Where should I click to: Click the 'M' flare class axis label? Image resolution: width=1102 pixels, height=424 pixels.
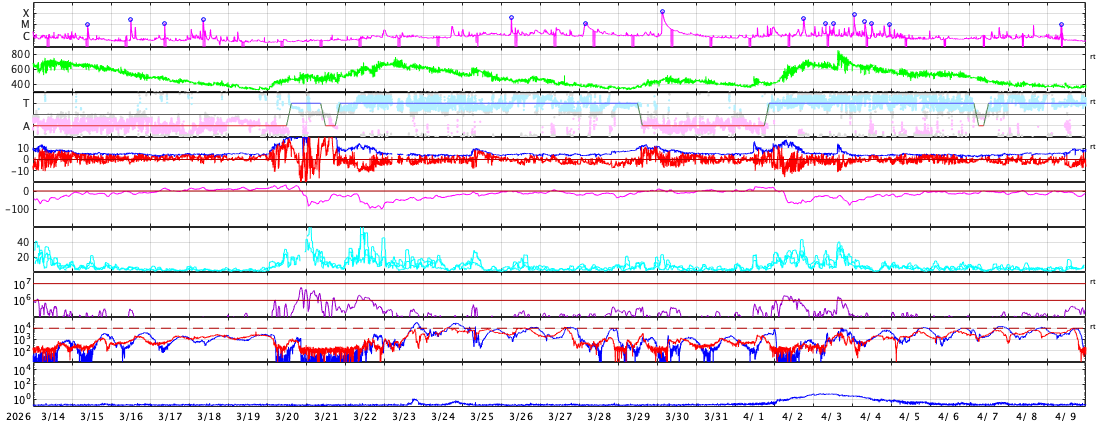tap(26, 24)
